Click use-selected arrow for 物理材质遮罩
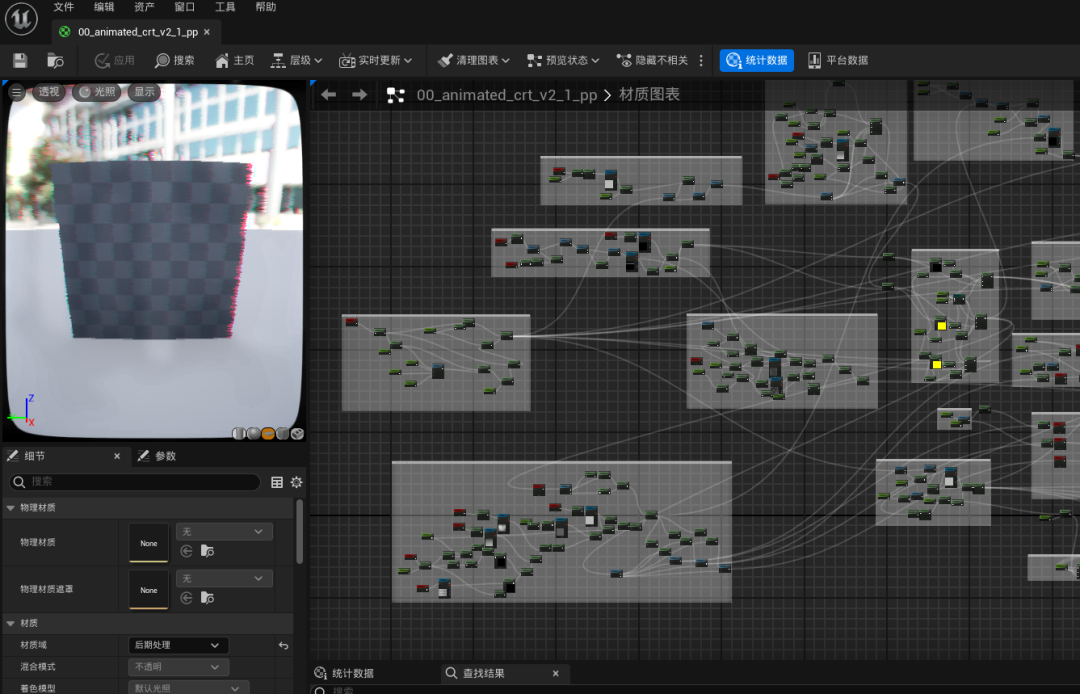The image size is (1080, 694). [x=186, y=598]
